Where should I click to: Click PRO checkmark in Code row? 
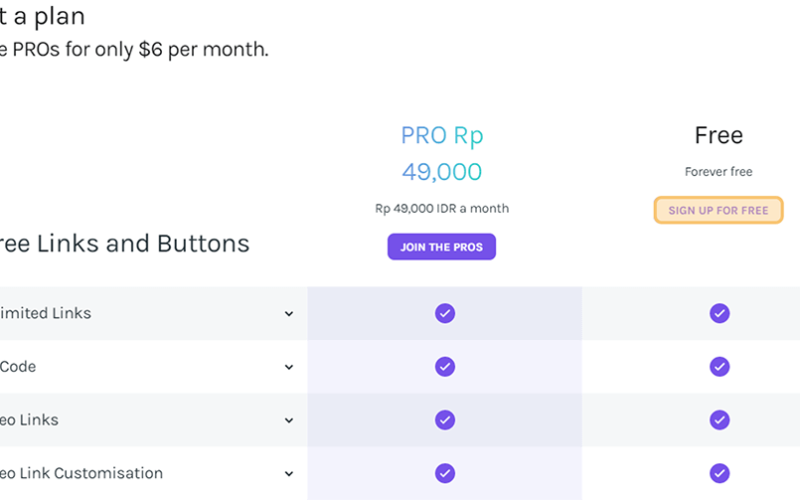click(x=444, y=366)
